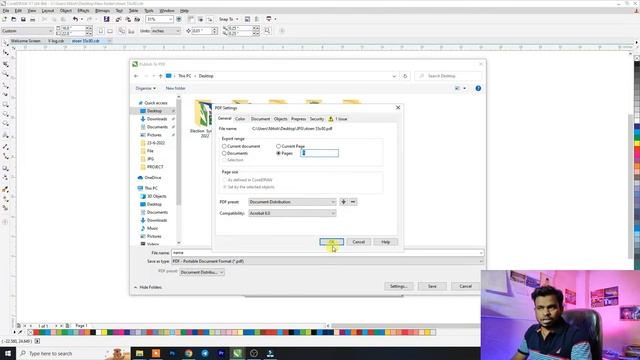Set portrait page orientation in property bar
The width and height of the screenshot is (640, 360).
(x=101, y=31)
